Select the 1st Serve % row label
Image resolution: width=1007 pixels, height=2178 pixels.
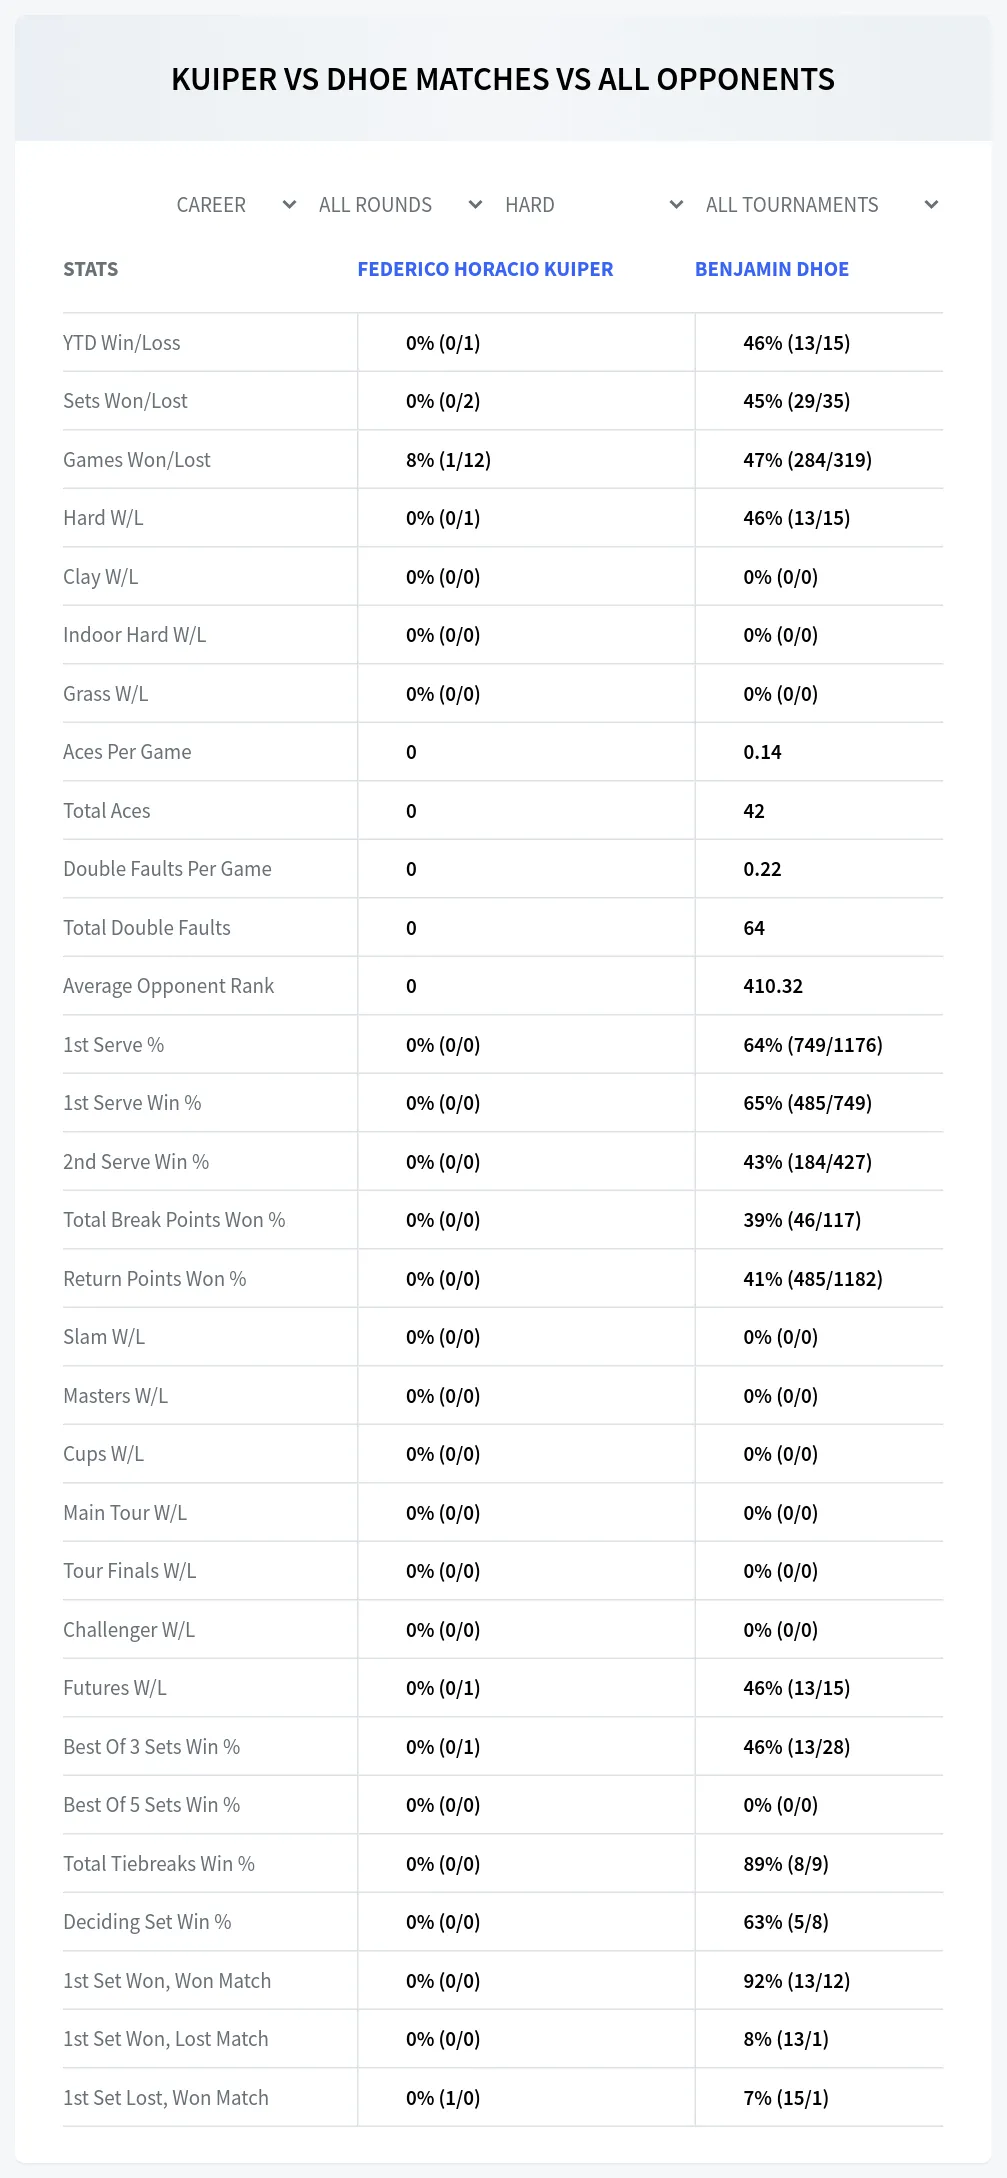[113, 1045]
